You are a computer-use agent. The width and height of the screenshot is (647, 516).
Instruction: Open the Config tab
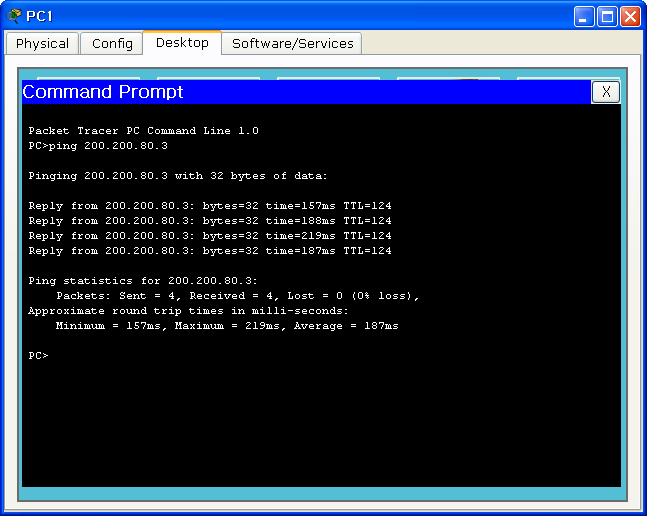(x=112, y=43)
